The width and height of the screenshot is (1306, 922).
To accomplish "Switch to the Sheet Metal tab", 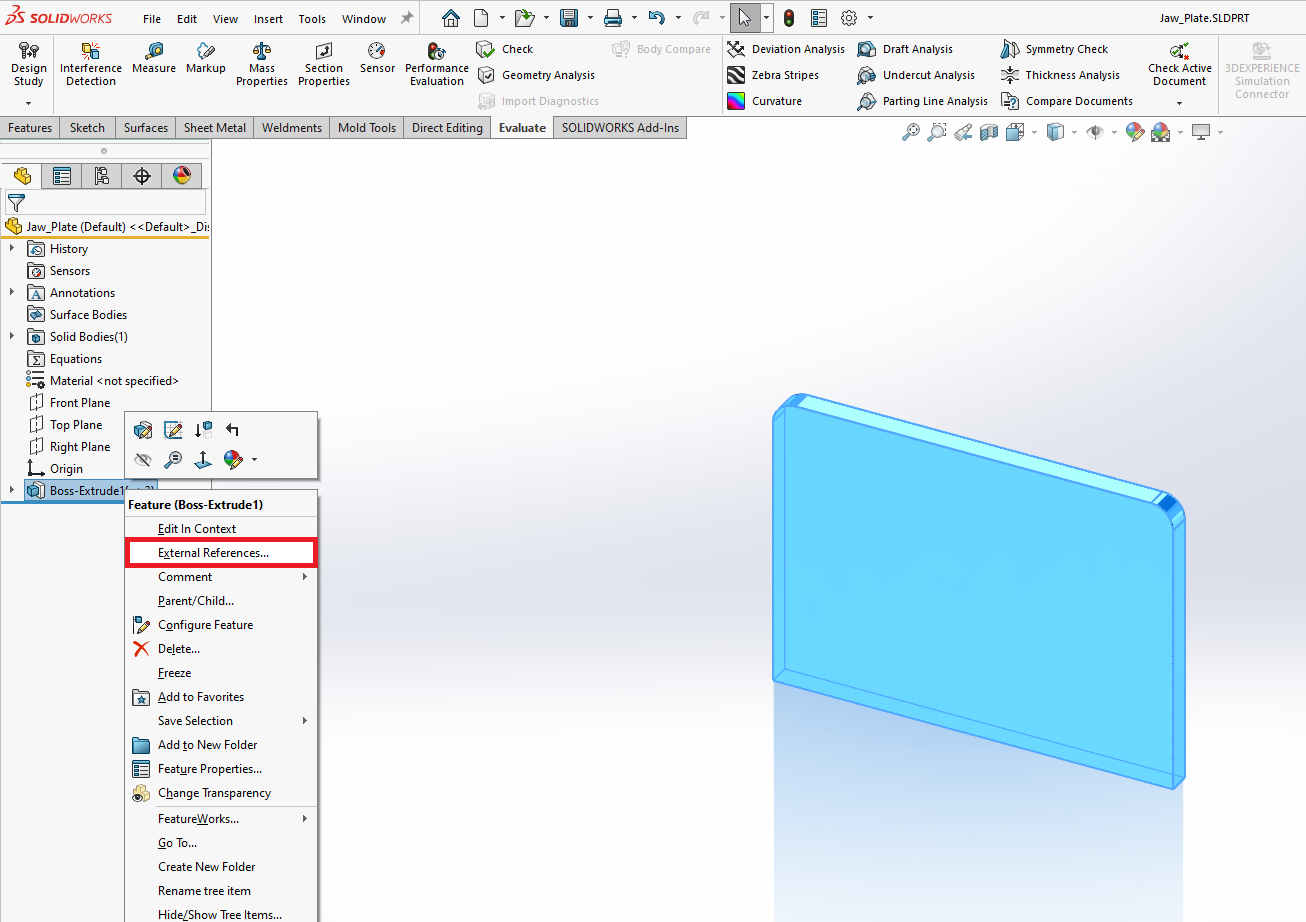I will click(214, 128).
